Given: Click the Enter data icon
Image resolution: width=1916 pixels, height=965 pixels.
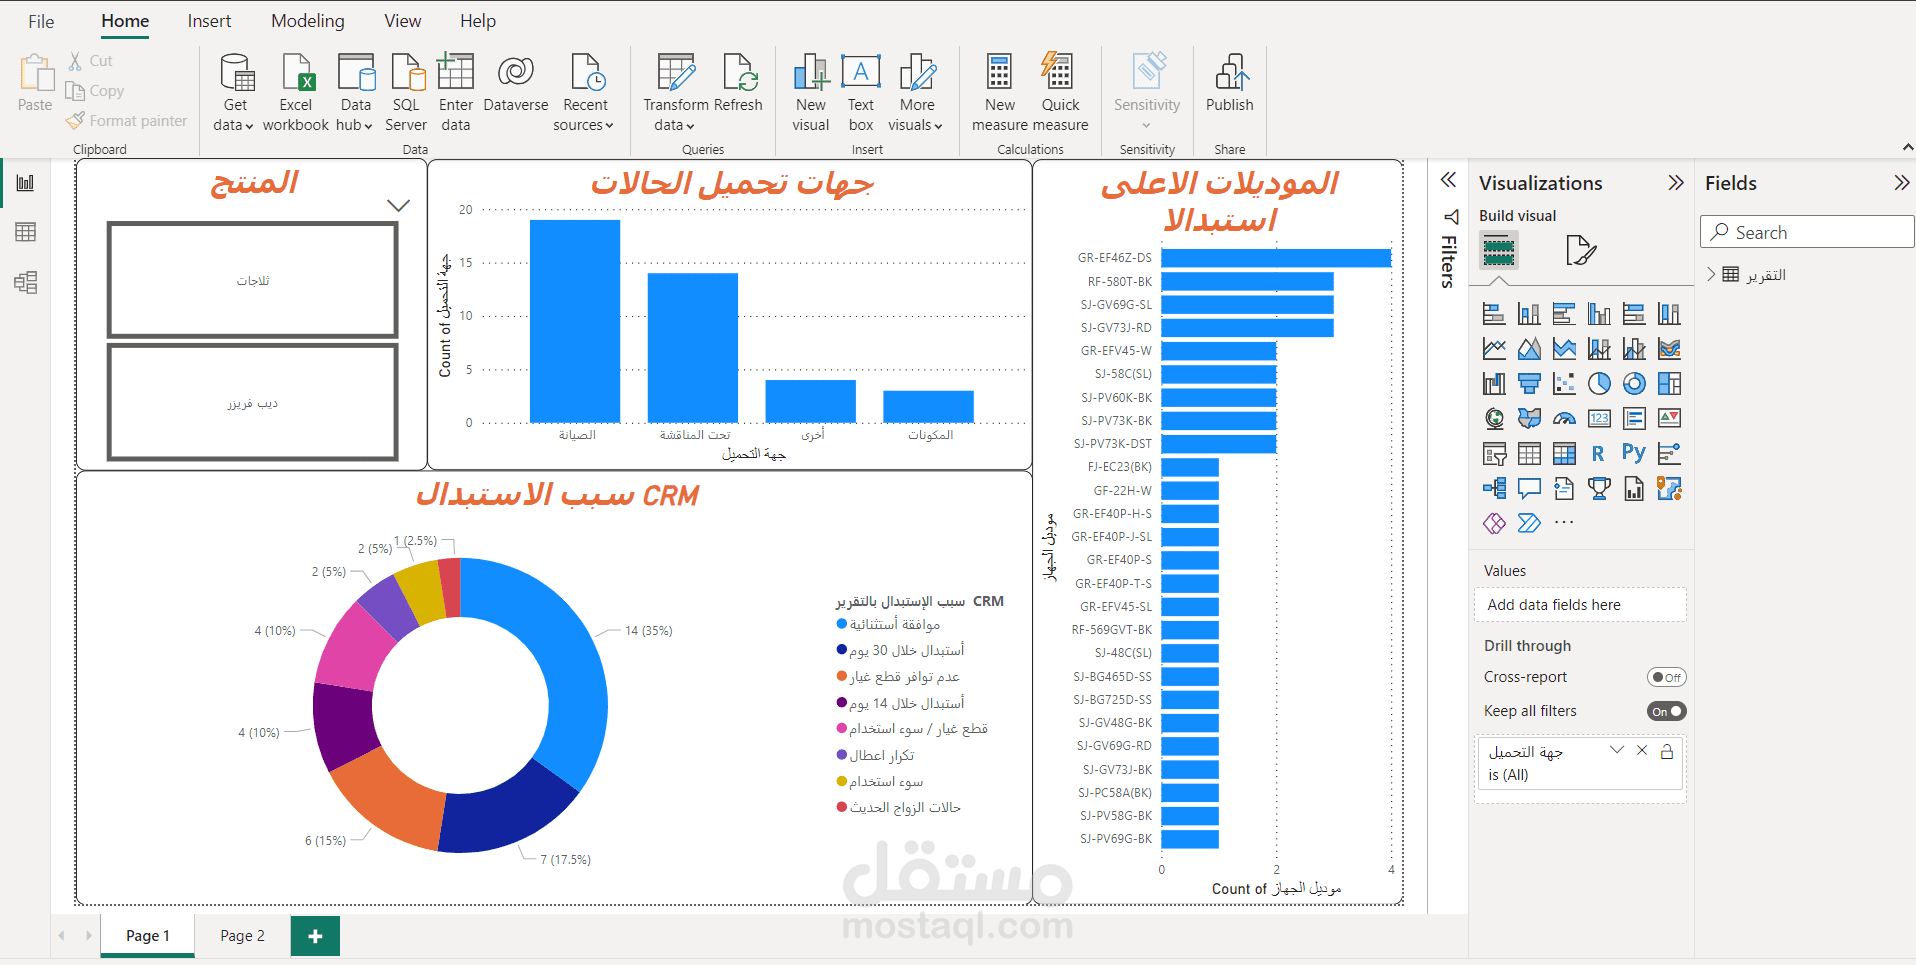Looking at the screenshot, I should click(455, 72).
